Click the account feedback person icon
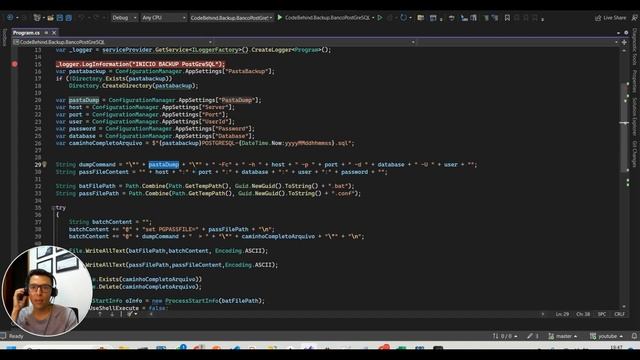 coord(634,18)
